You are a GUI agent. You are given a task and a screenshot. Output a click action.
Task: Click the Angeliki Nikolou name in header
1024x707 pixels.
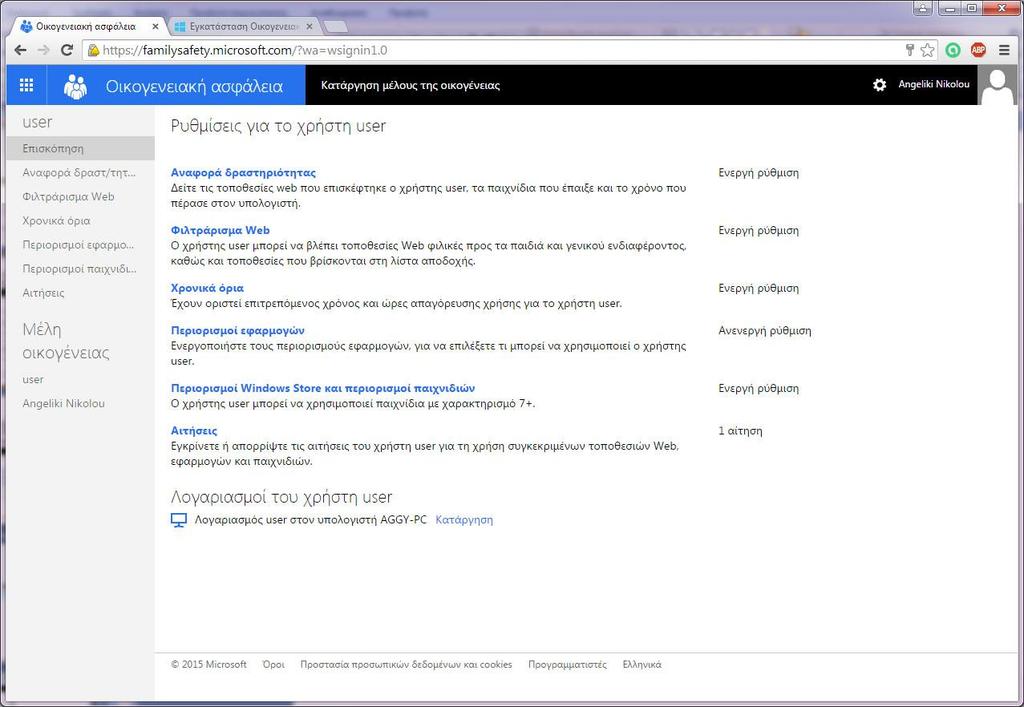pos(934,84)
